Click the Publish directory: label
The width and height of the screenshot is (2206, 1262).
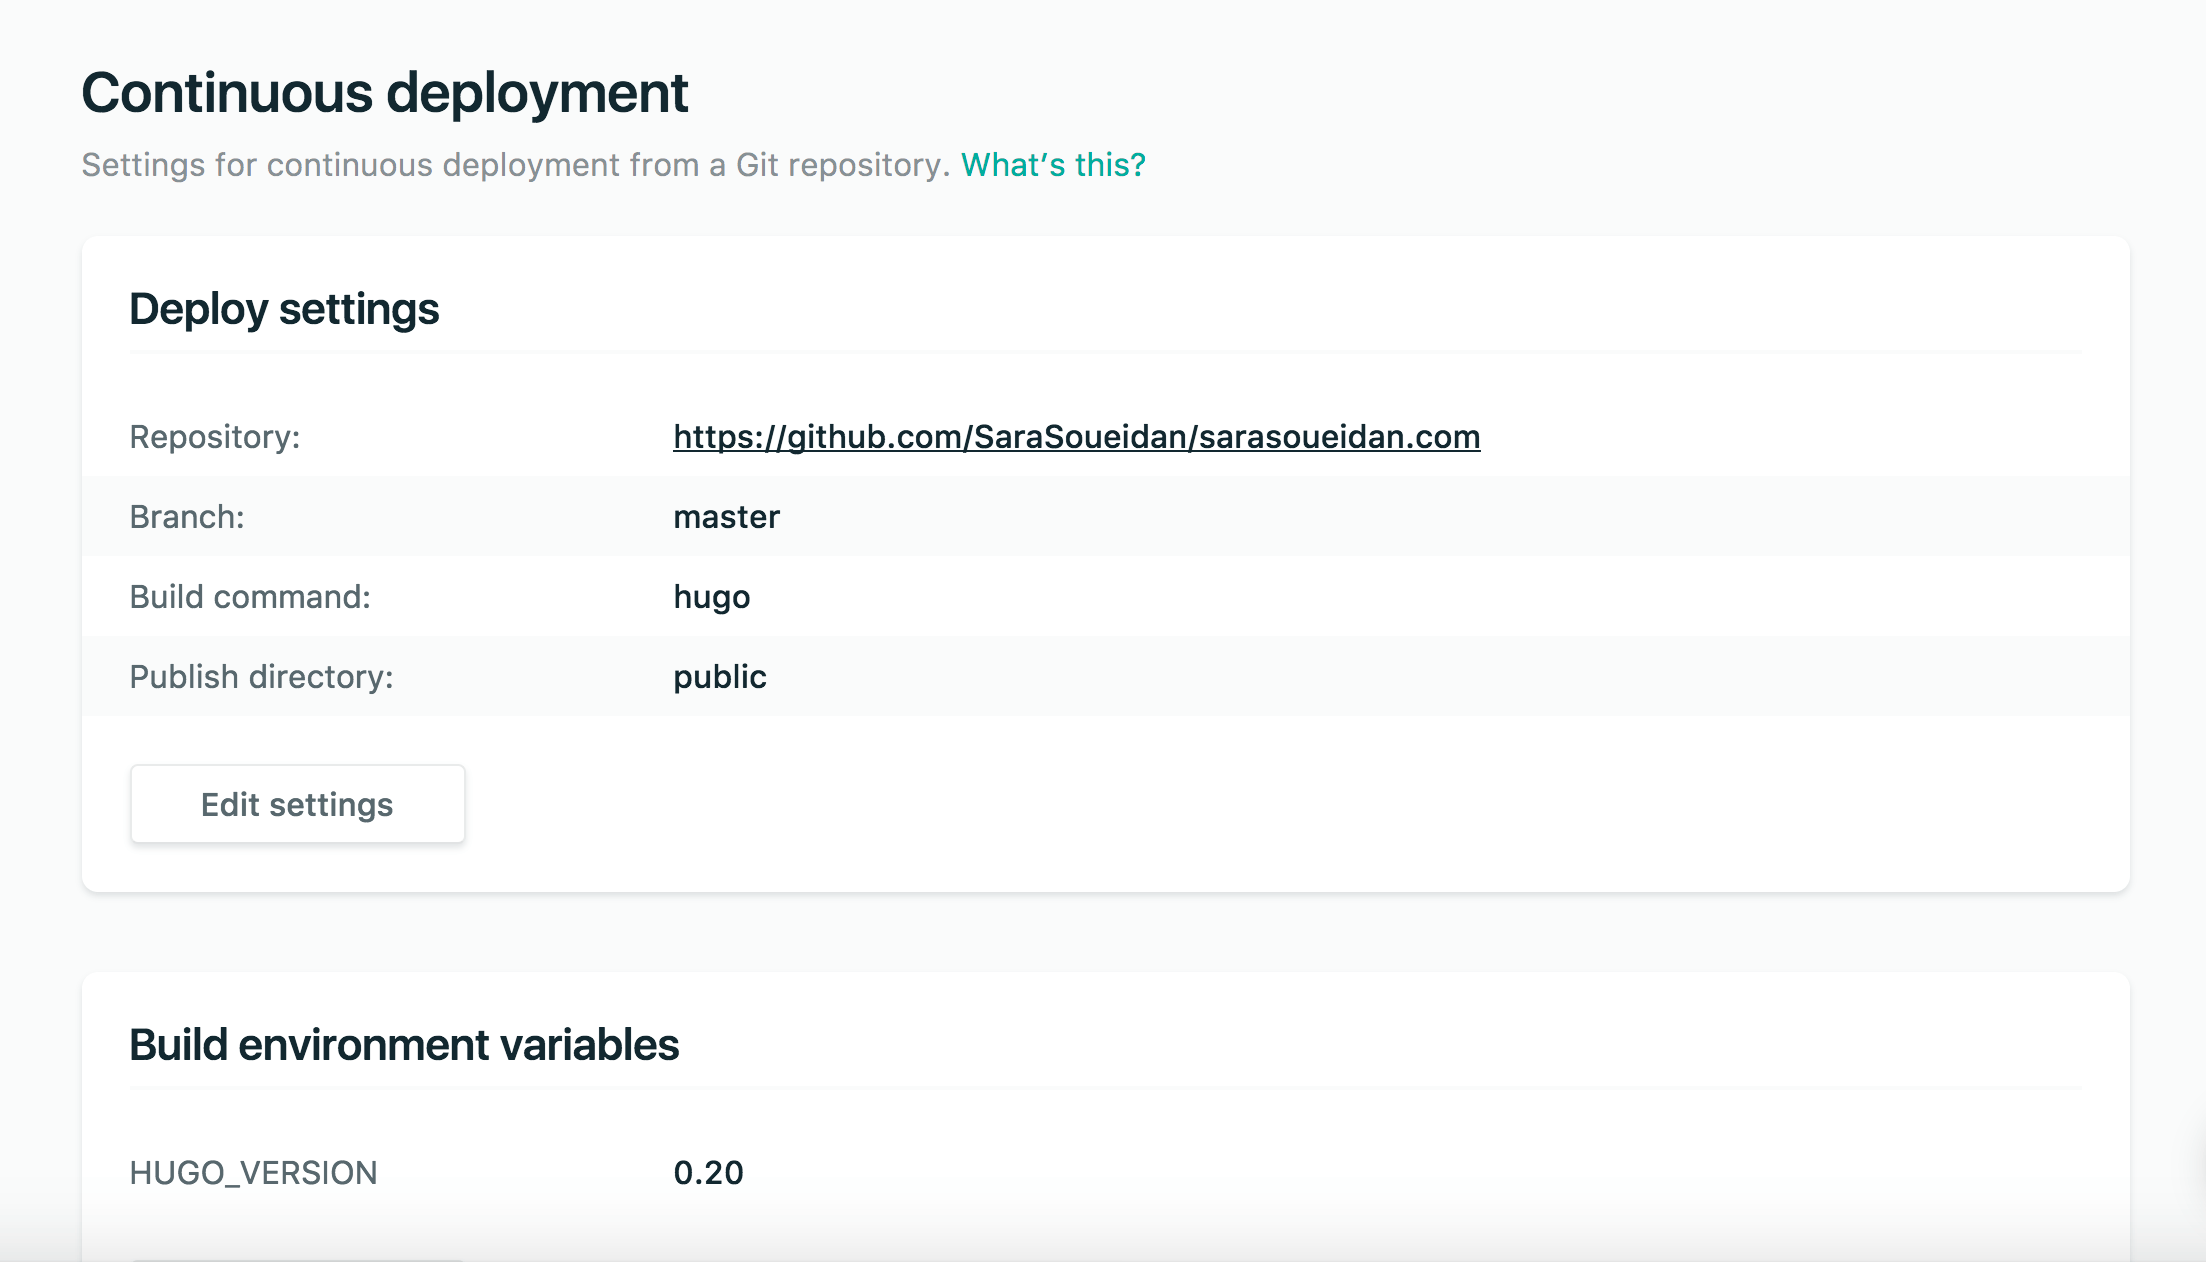click(x=261, y=677)
